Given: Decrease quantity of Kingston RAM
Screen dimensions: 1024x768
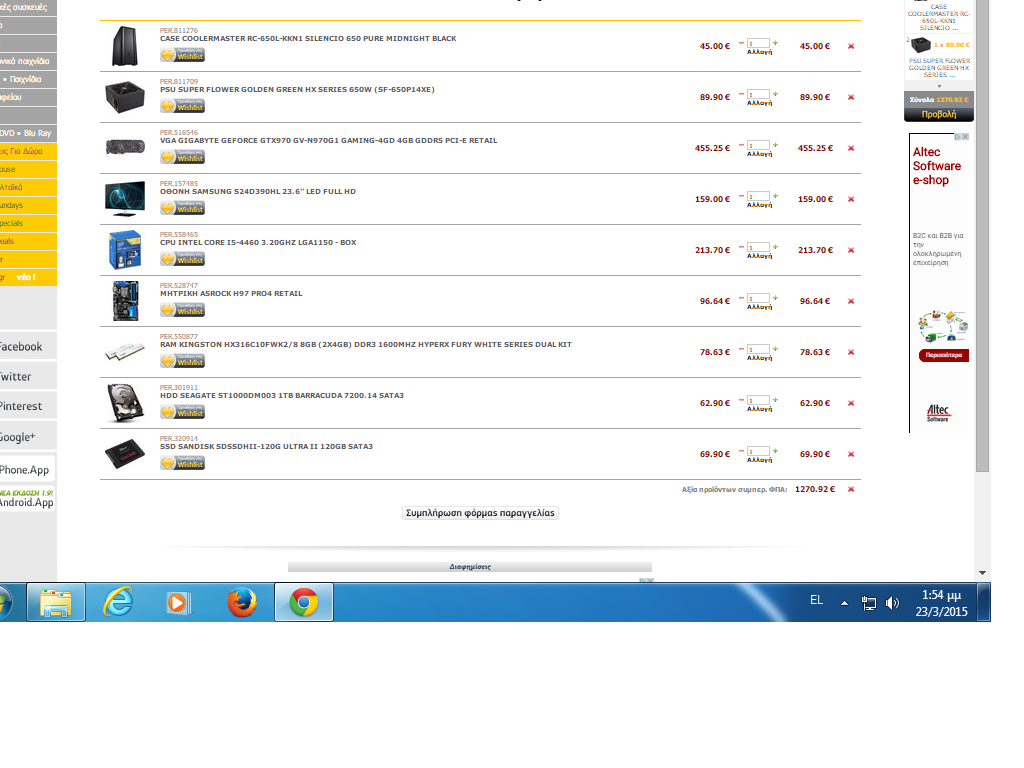Looking at the screenshot, I should click(x=741, y=348).
